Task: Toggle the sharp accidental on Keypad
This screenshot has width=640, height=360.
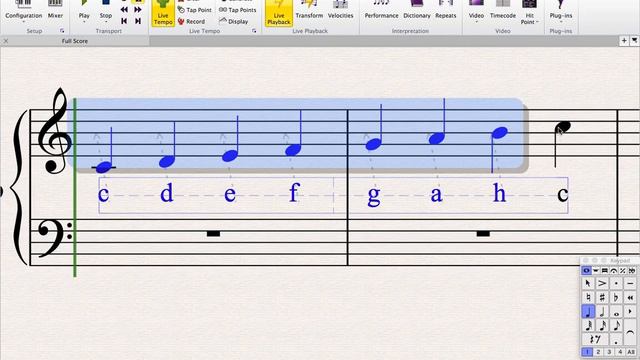Action: [602, 297]
